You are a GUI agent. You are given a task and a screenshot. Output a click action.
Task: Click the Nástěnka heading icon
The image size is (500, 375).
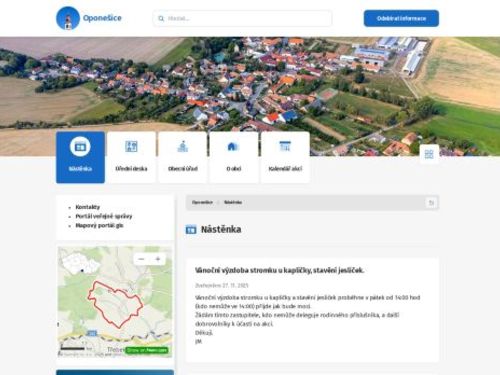(191, 230)
